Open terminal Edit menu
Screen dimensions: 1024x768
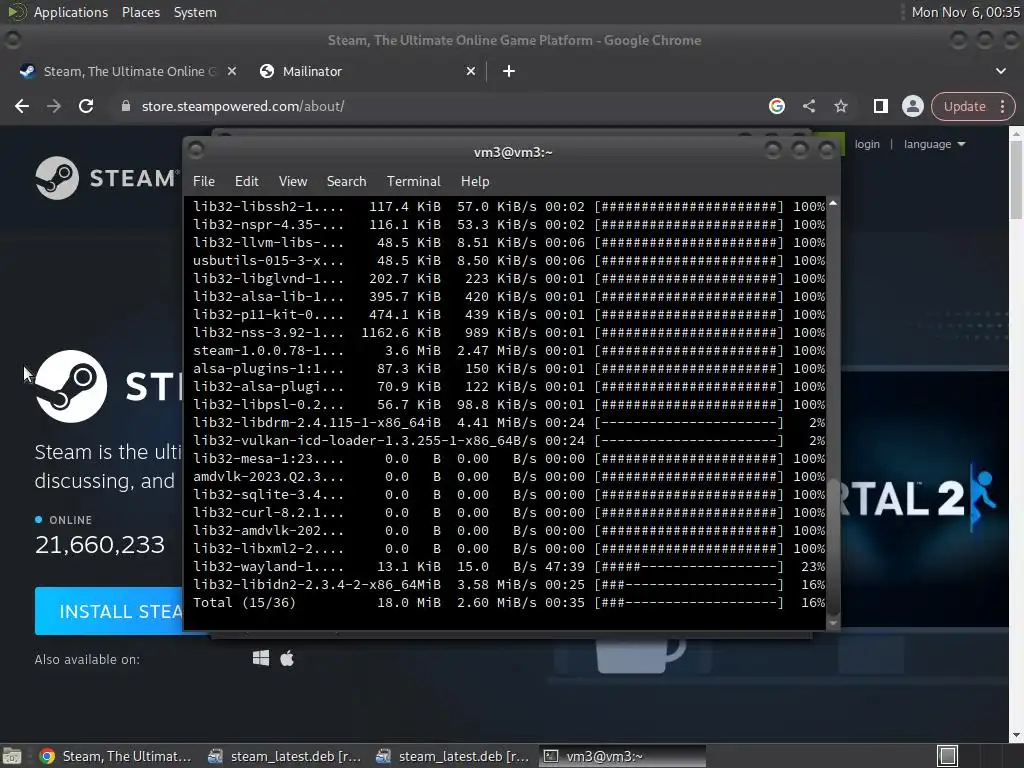246,182
